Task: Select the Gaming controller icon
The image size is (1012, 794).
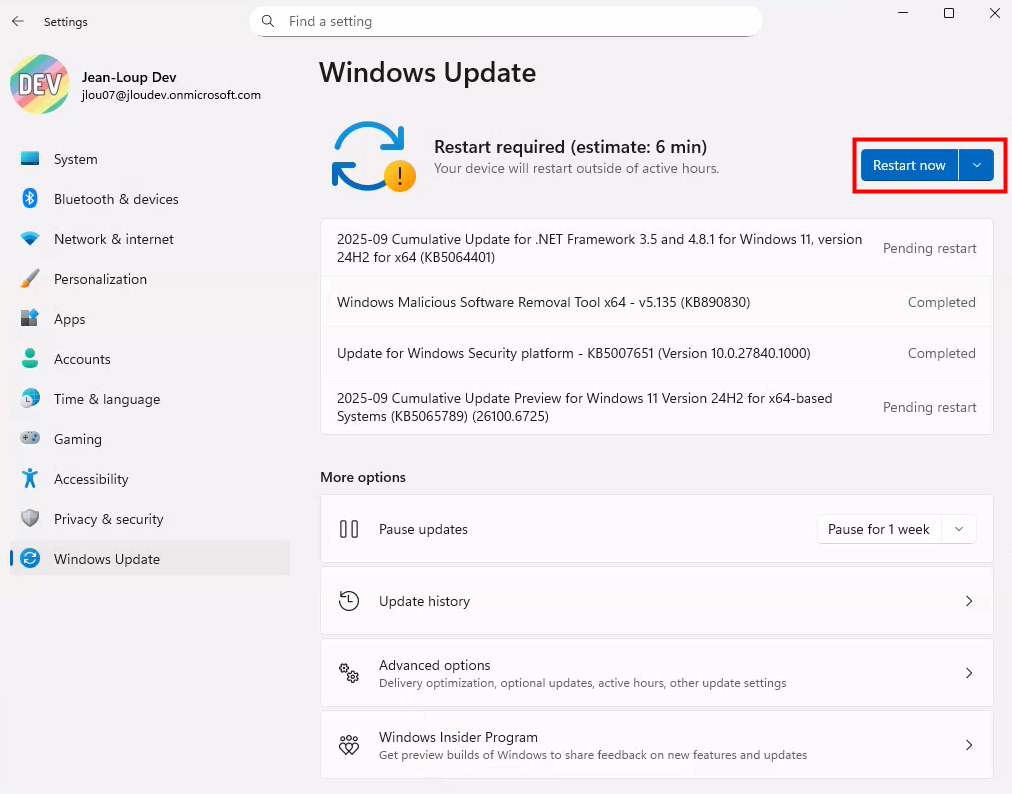Action: tap(30, 439)
